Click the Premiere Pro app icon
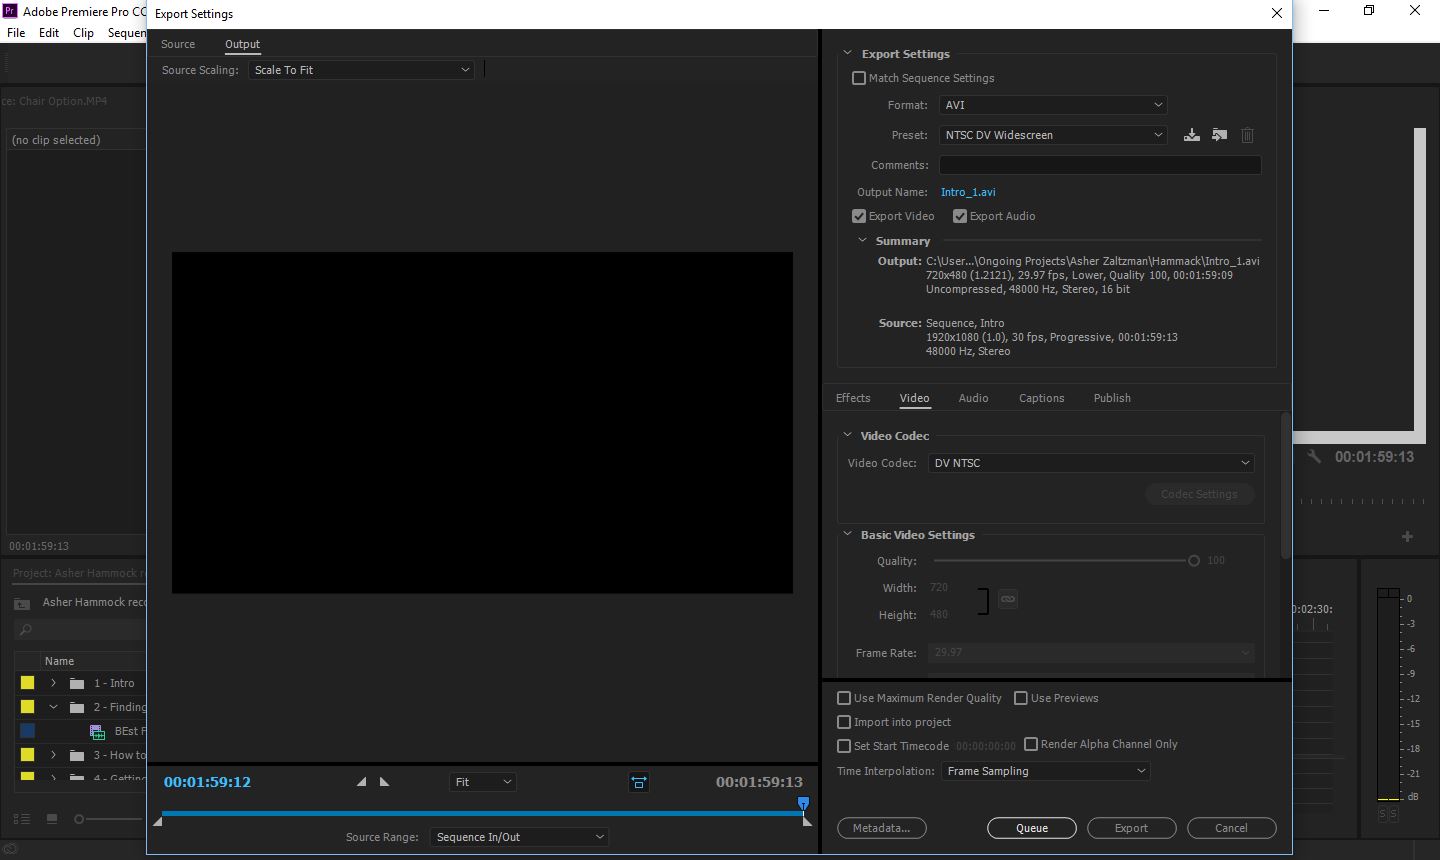 pyautogui.click(x=10, y=11)
